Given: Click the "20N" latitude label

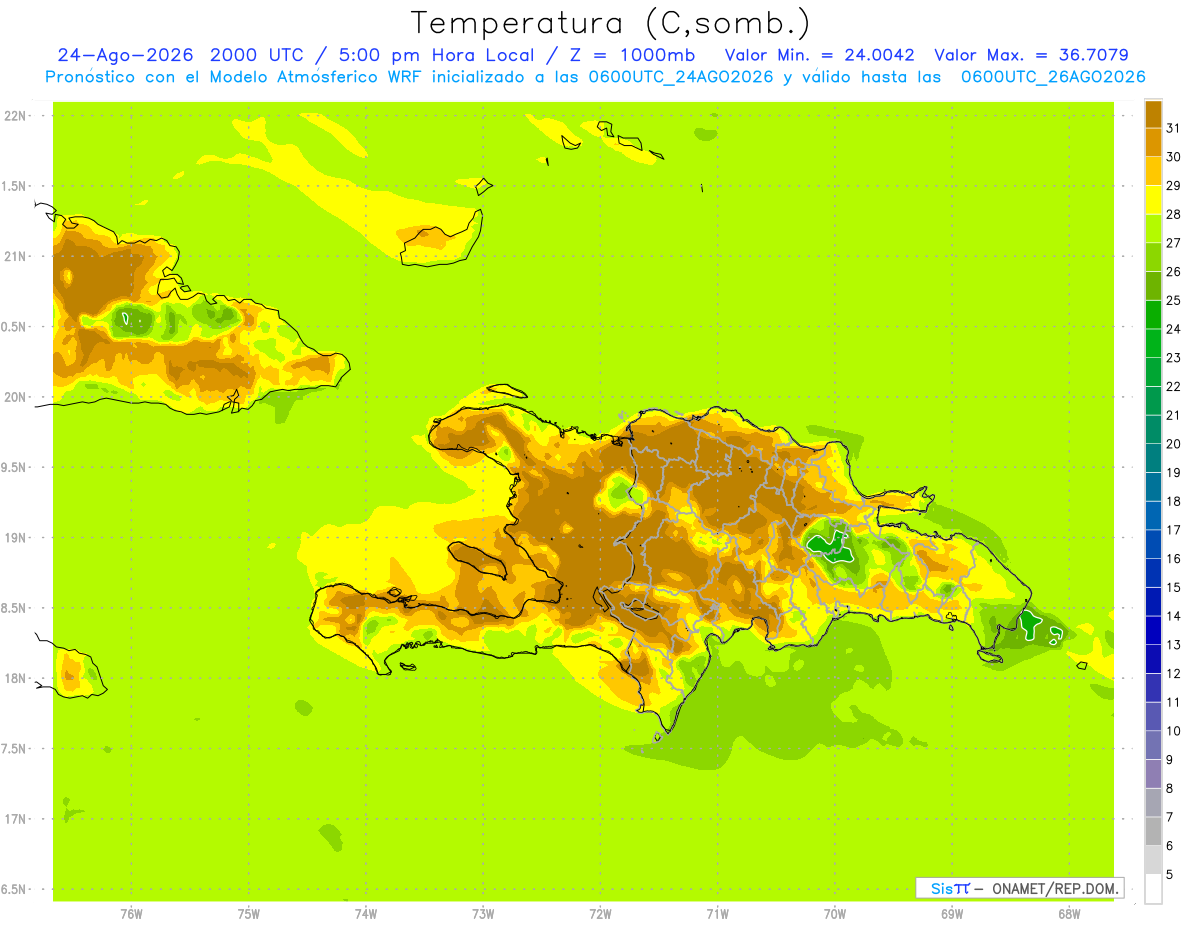Looking at the screenshot, I should 17,397.
